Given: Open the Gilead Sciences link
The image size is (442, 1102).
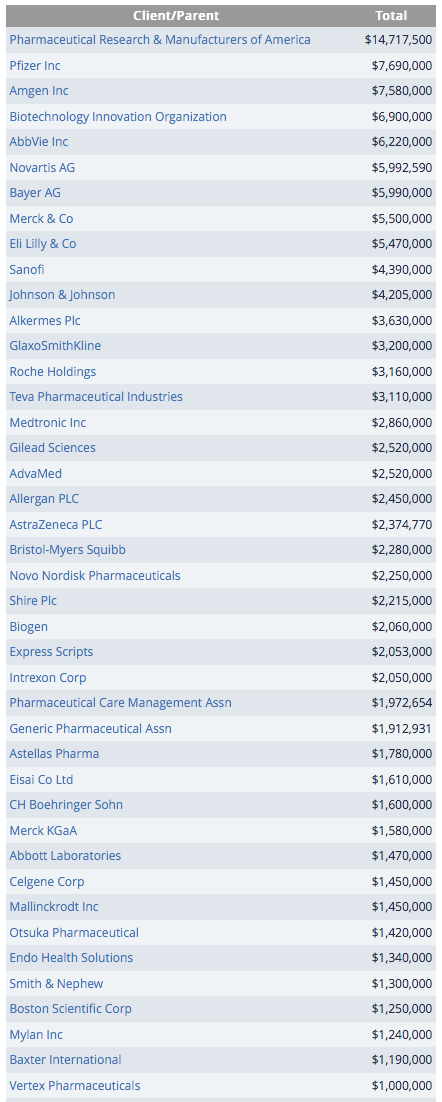Looking at the screenshot, I should [x=53, y=448].
